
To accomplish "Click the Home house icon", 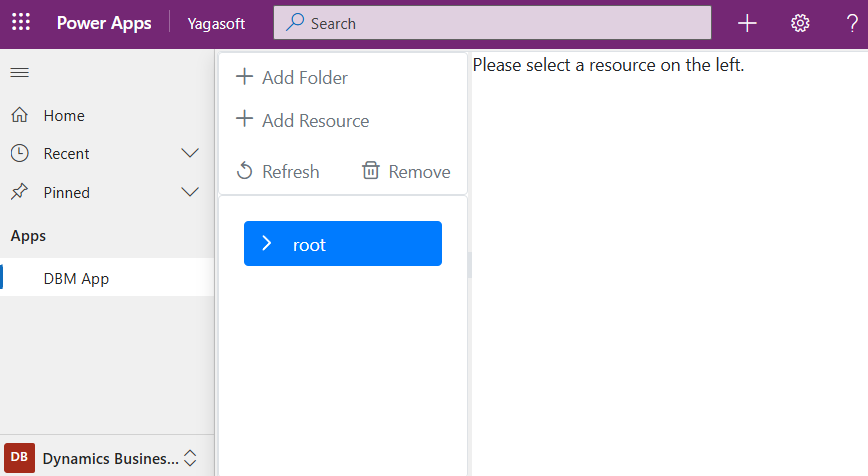I will 19,115.
